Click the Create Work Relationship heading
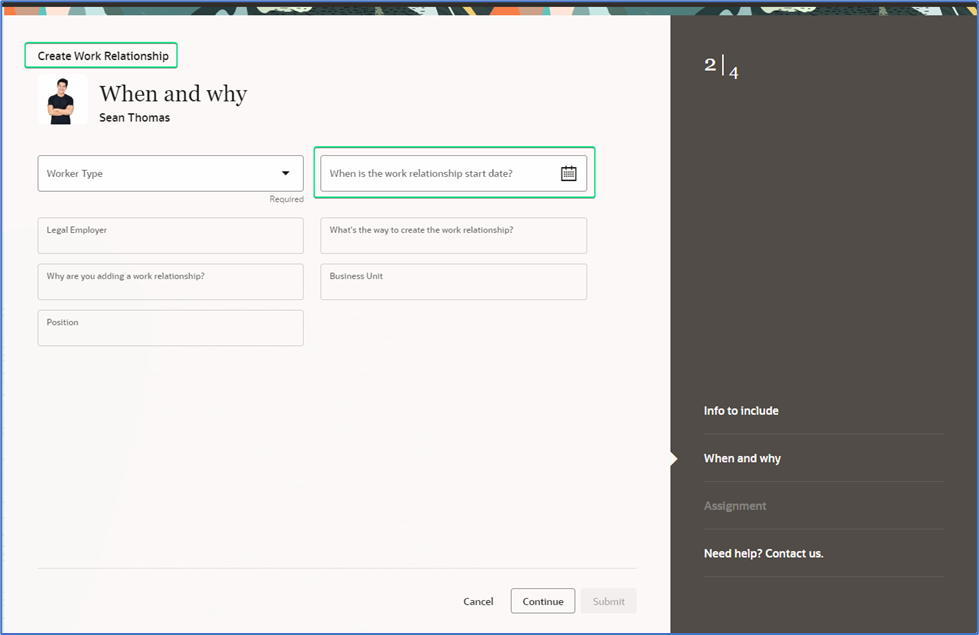The image size is (979, 635). [x=100, y=55]
